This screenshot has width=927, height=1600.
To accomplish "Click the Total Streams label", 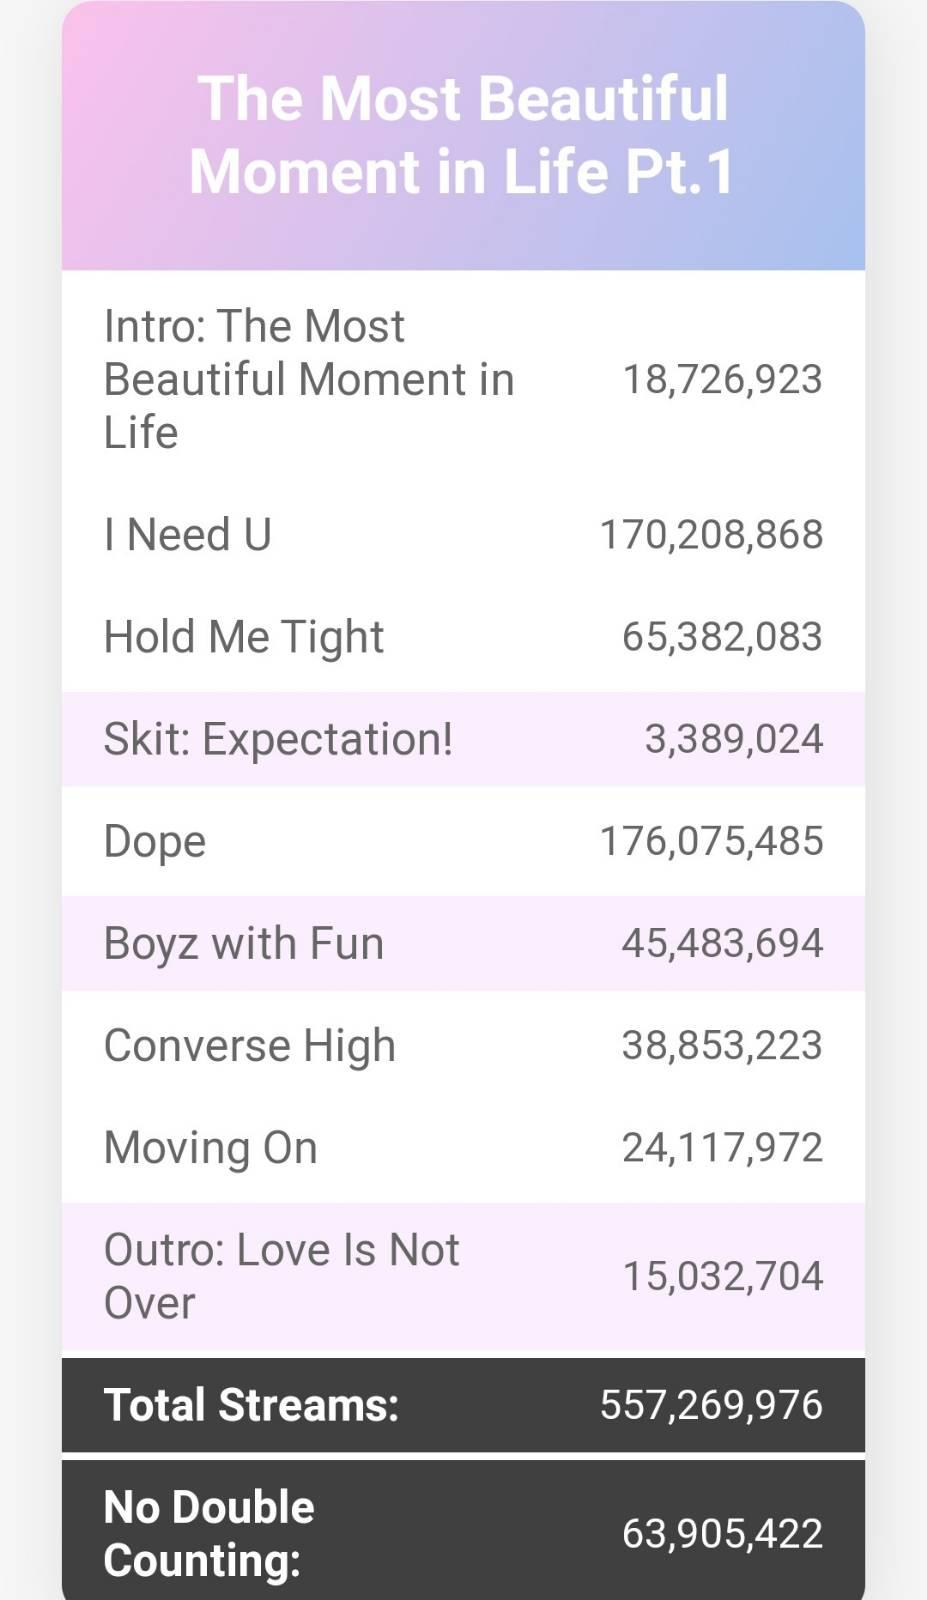I will tap(251, 1405).
